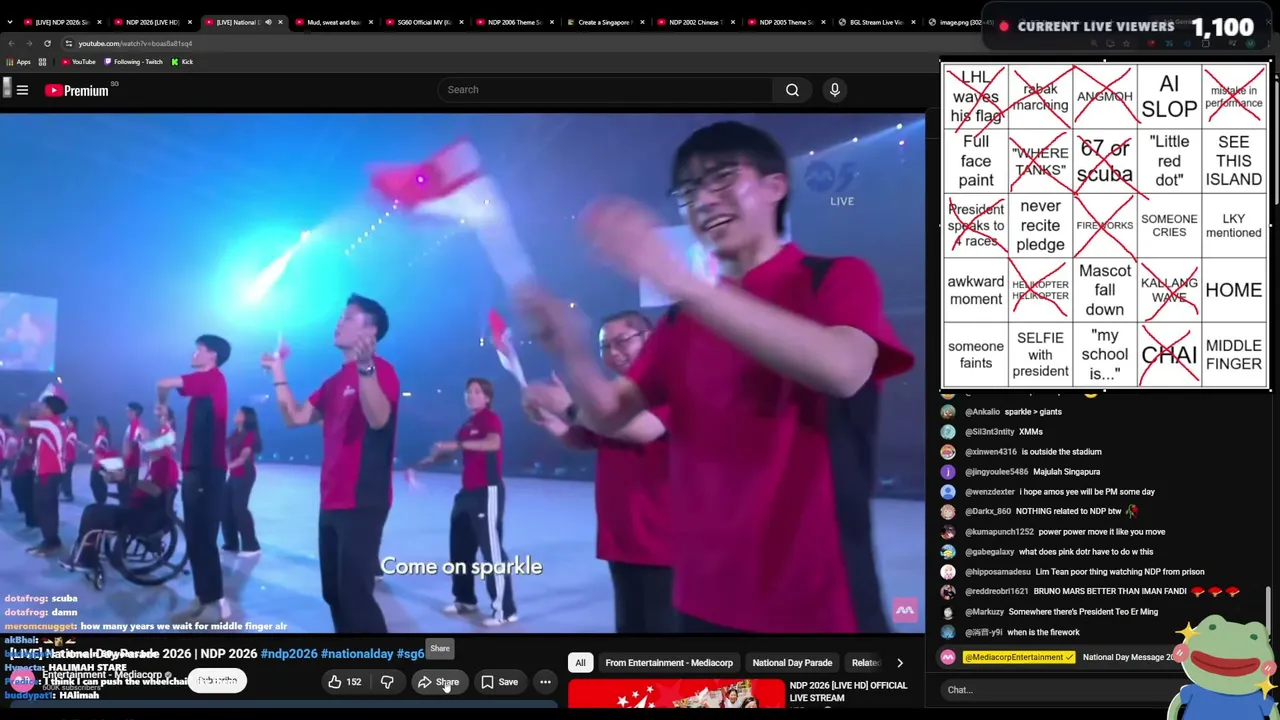Click the 'Little red dot' bingo square
Viewport: 1280px width, 720px height.
point(1169,161)
